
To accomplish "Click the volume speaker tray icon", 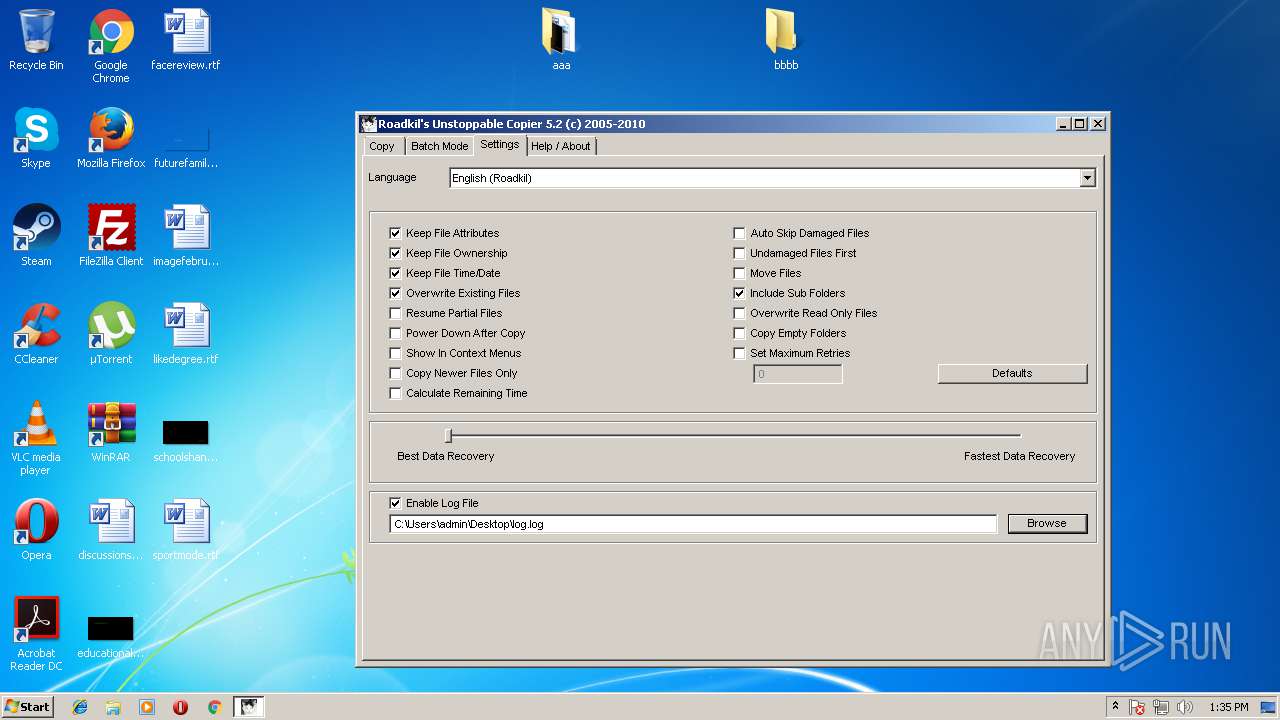I will (x=1185, y=707).
